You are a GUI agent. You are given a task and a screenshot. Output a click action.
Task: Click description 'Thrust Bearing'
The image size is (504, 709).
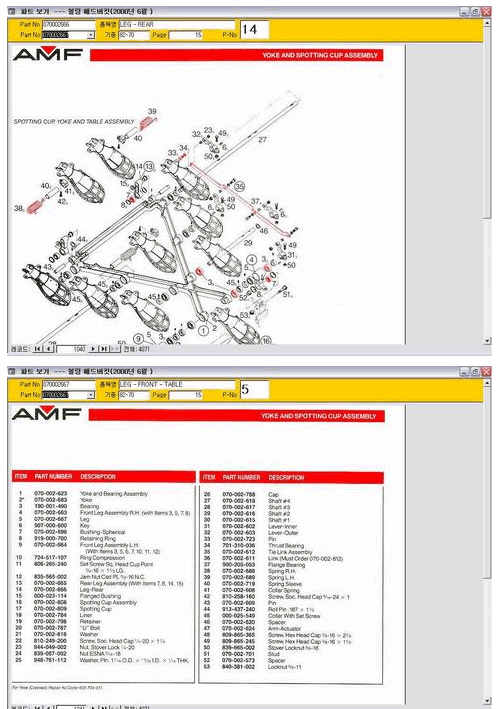coord(286,546)
